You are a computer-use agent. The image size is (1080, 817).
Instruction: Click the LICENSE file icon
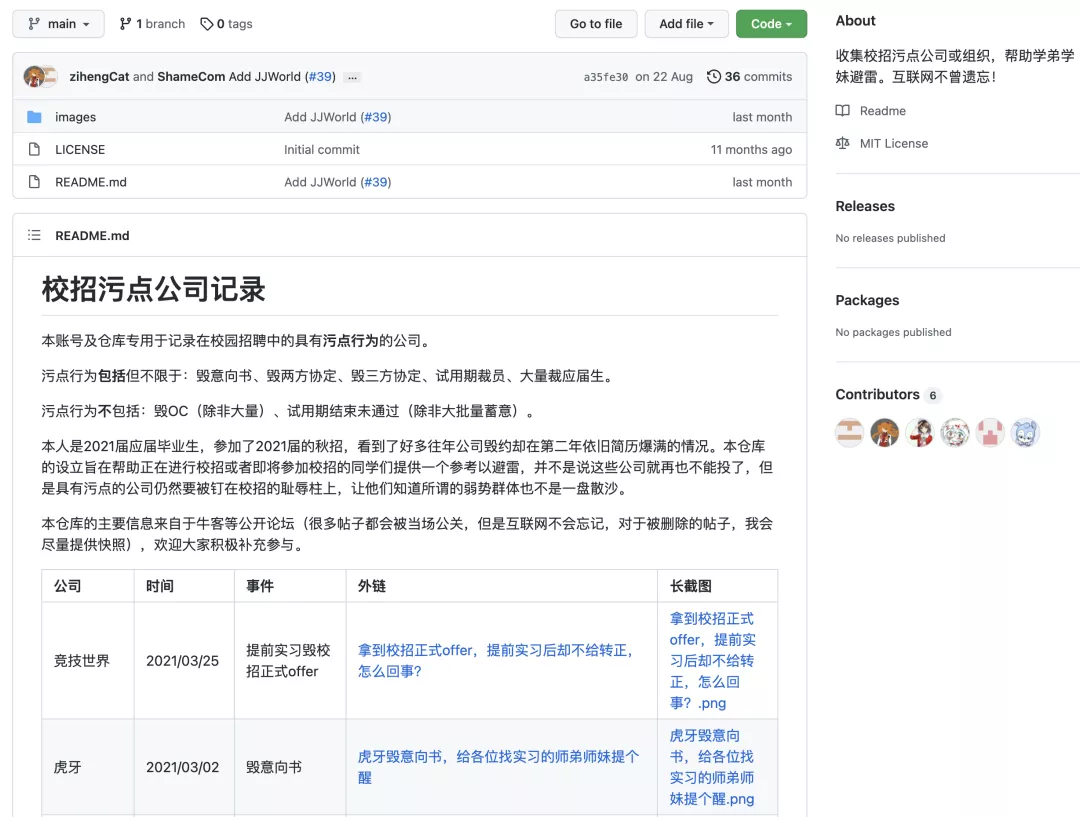[34, 149]
